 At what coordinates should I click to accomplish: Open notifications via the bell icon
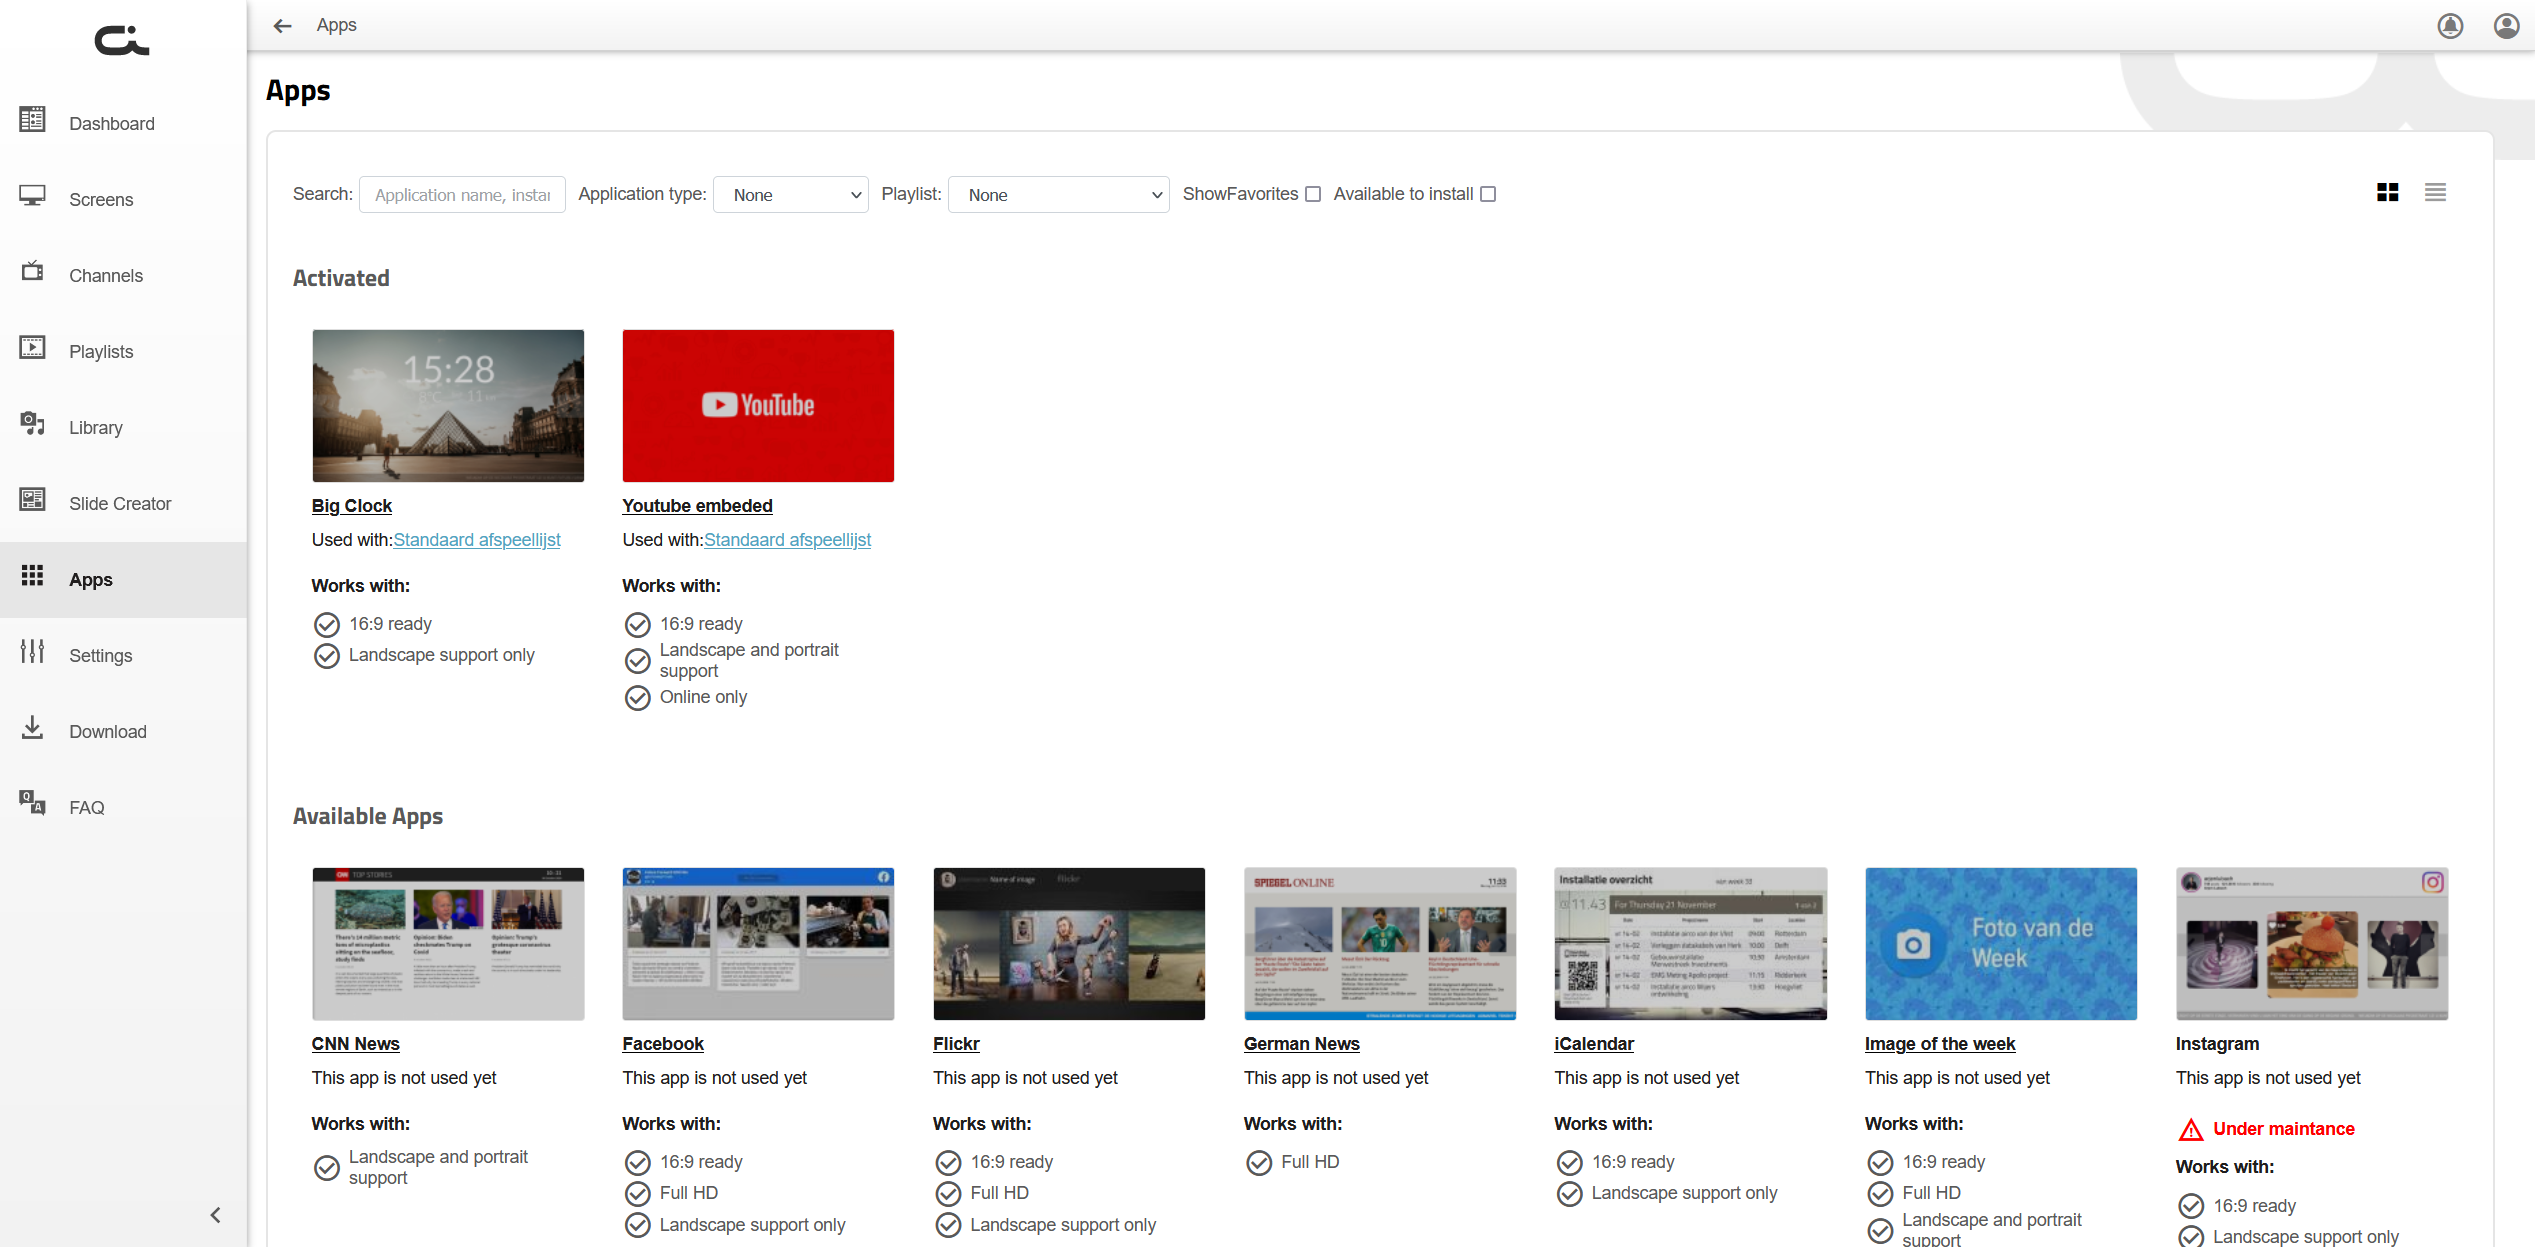click(2450, 25)
